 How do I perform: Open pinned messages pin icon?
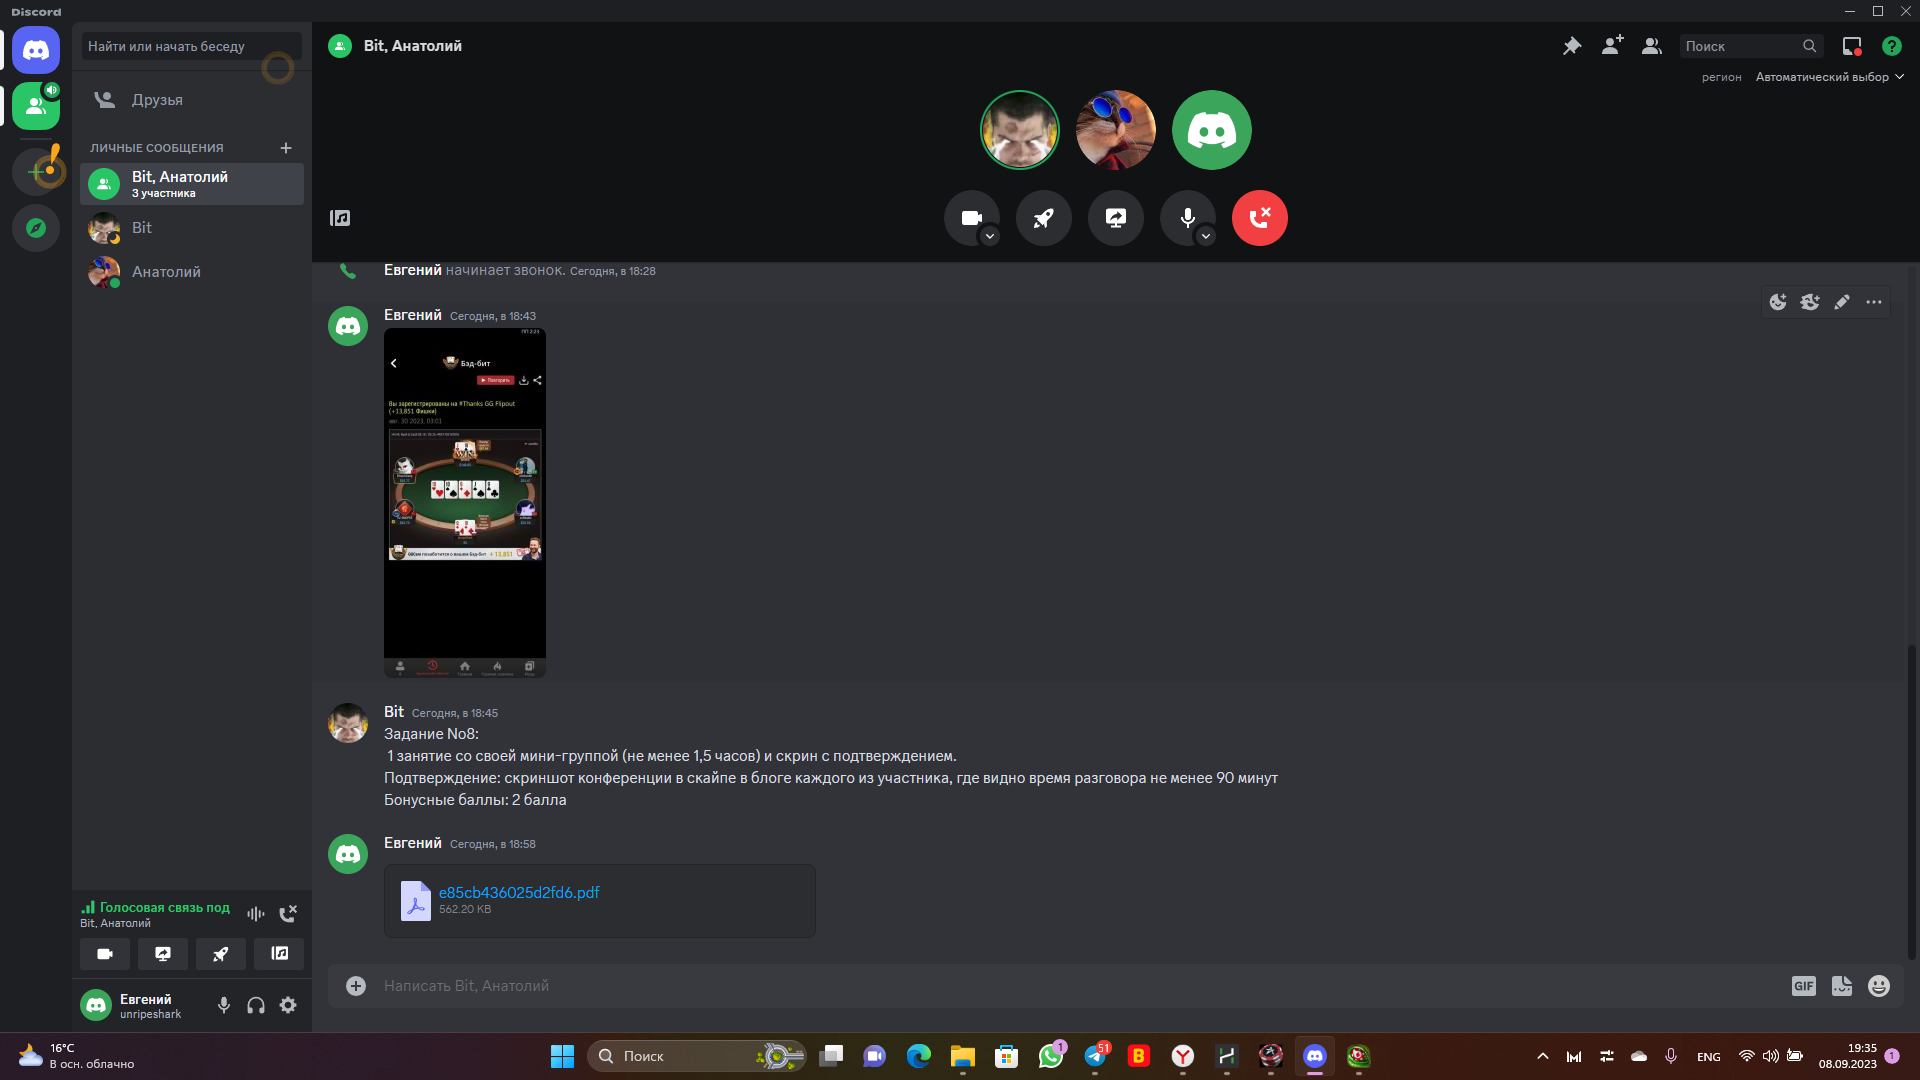1572,46
